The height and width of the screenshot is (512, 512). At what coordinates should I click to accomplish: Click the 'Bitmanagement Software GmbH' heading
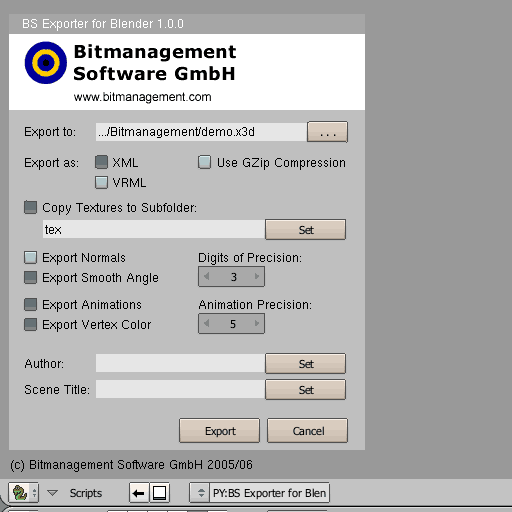[x=155, y=63]
